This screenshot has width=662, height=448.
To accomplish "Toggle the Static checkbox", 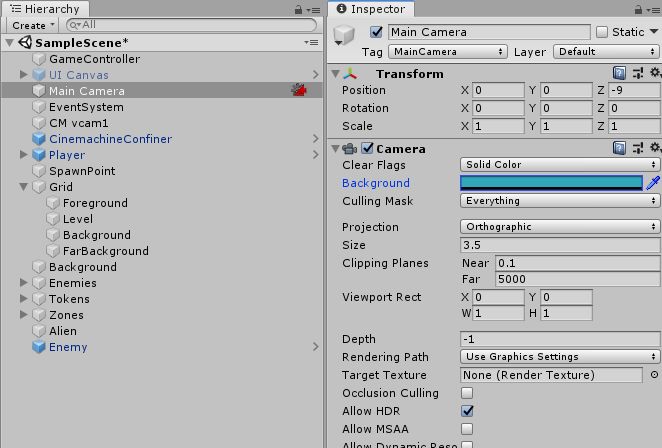I will [x=602, y=32].
